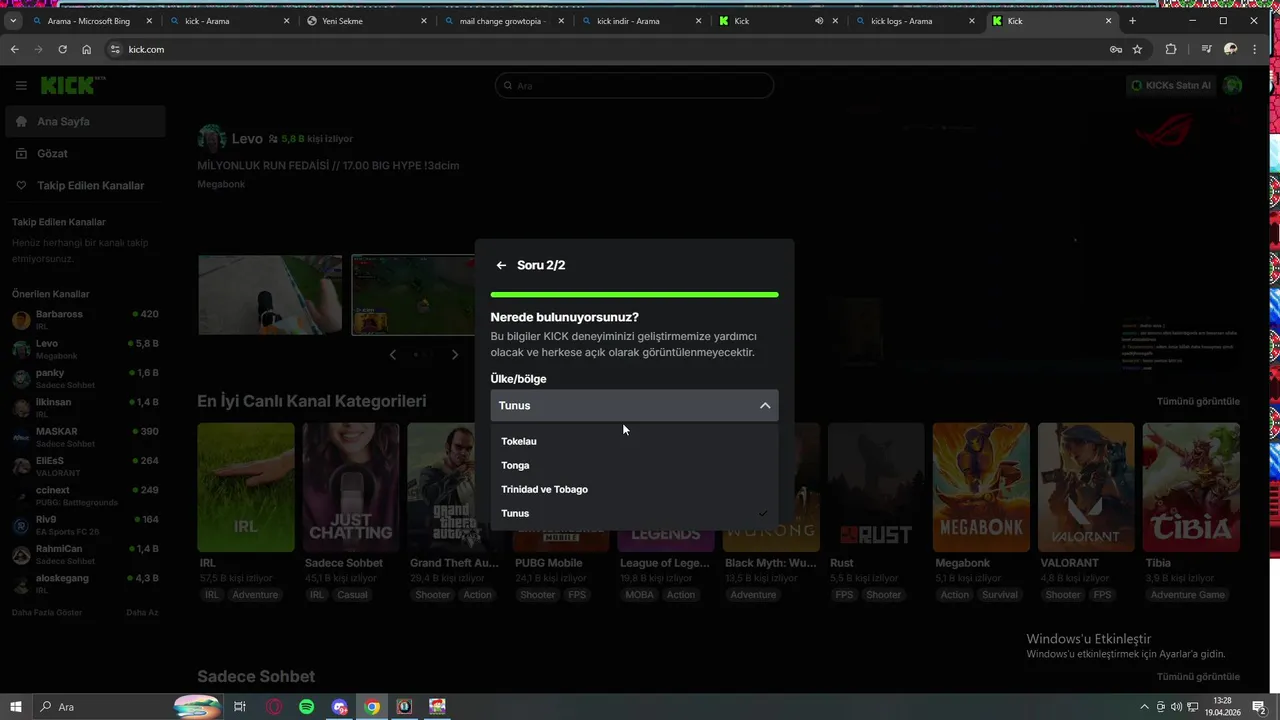Open the recommended channel RahmiCan

85,554
